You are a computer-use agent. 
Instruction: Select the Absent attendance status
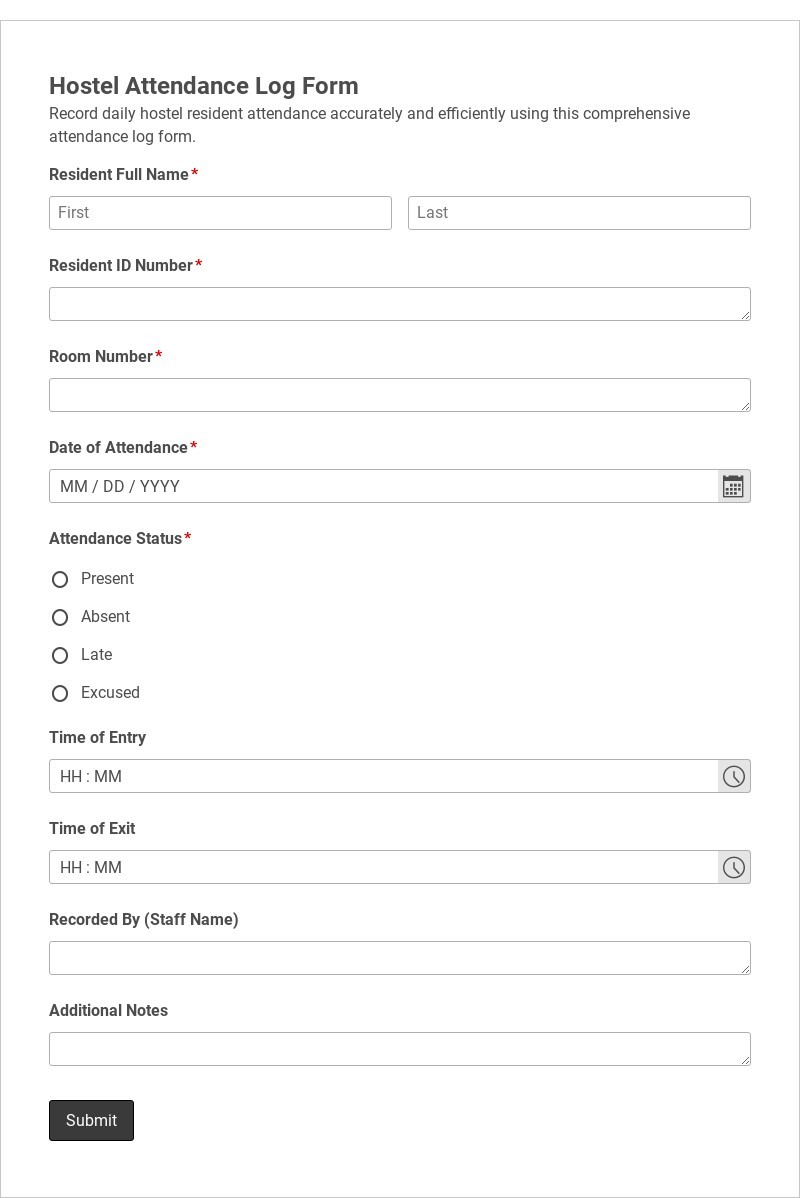pyautogui.click(x=60, y=617)
